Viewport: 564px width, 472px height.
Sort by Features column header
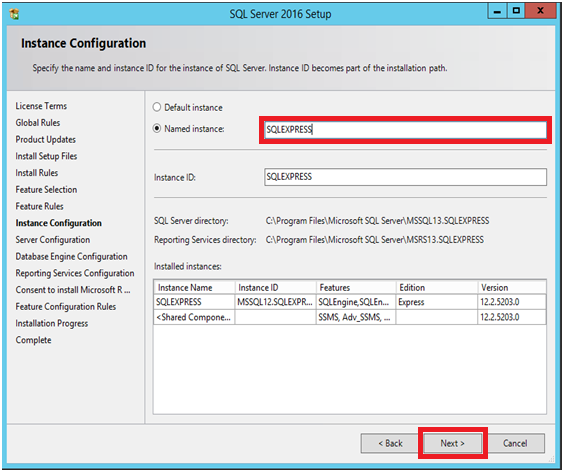coord(356,287)
